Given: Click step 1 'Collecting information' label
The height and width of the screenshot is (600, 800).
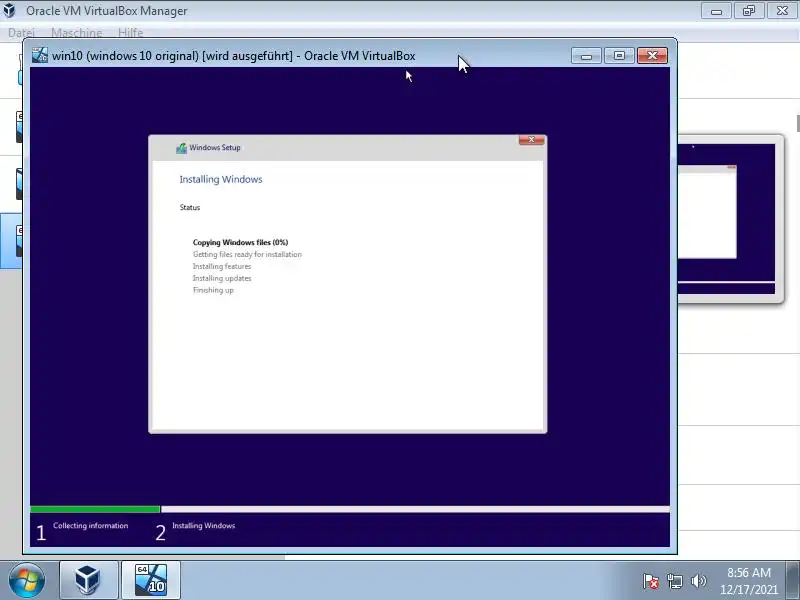Looking at the screenshot, I should 90,526.
